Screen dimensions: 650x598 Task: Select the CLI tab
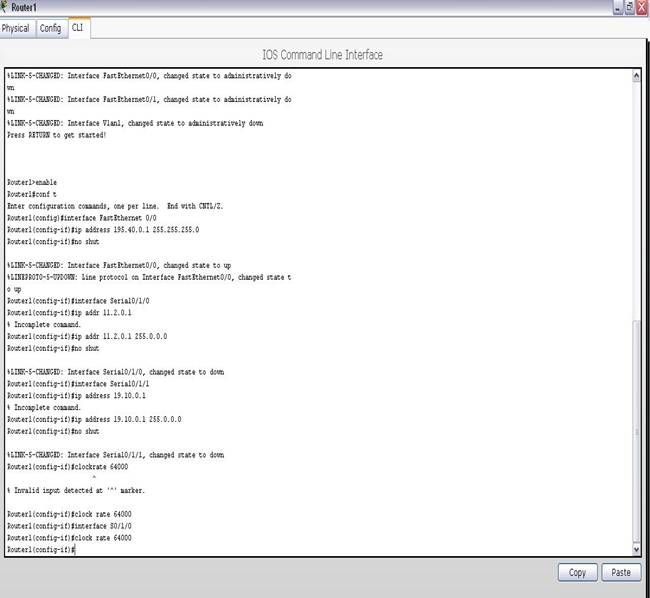[78, 28]
